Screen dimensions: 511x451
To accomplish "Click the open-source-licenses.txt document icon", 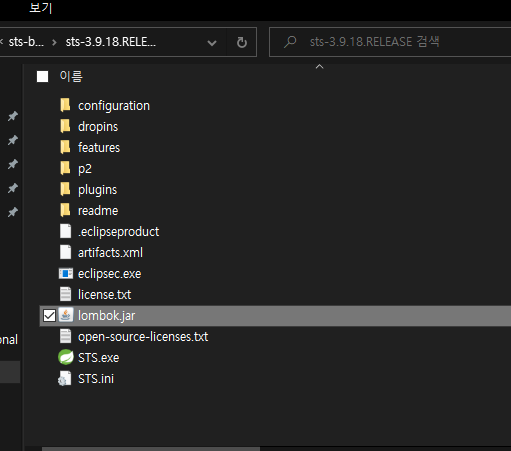I will pos(65,336).
